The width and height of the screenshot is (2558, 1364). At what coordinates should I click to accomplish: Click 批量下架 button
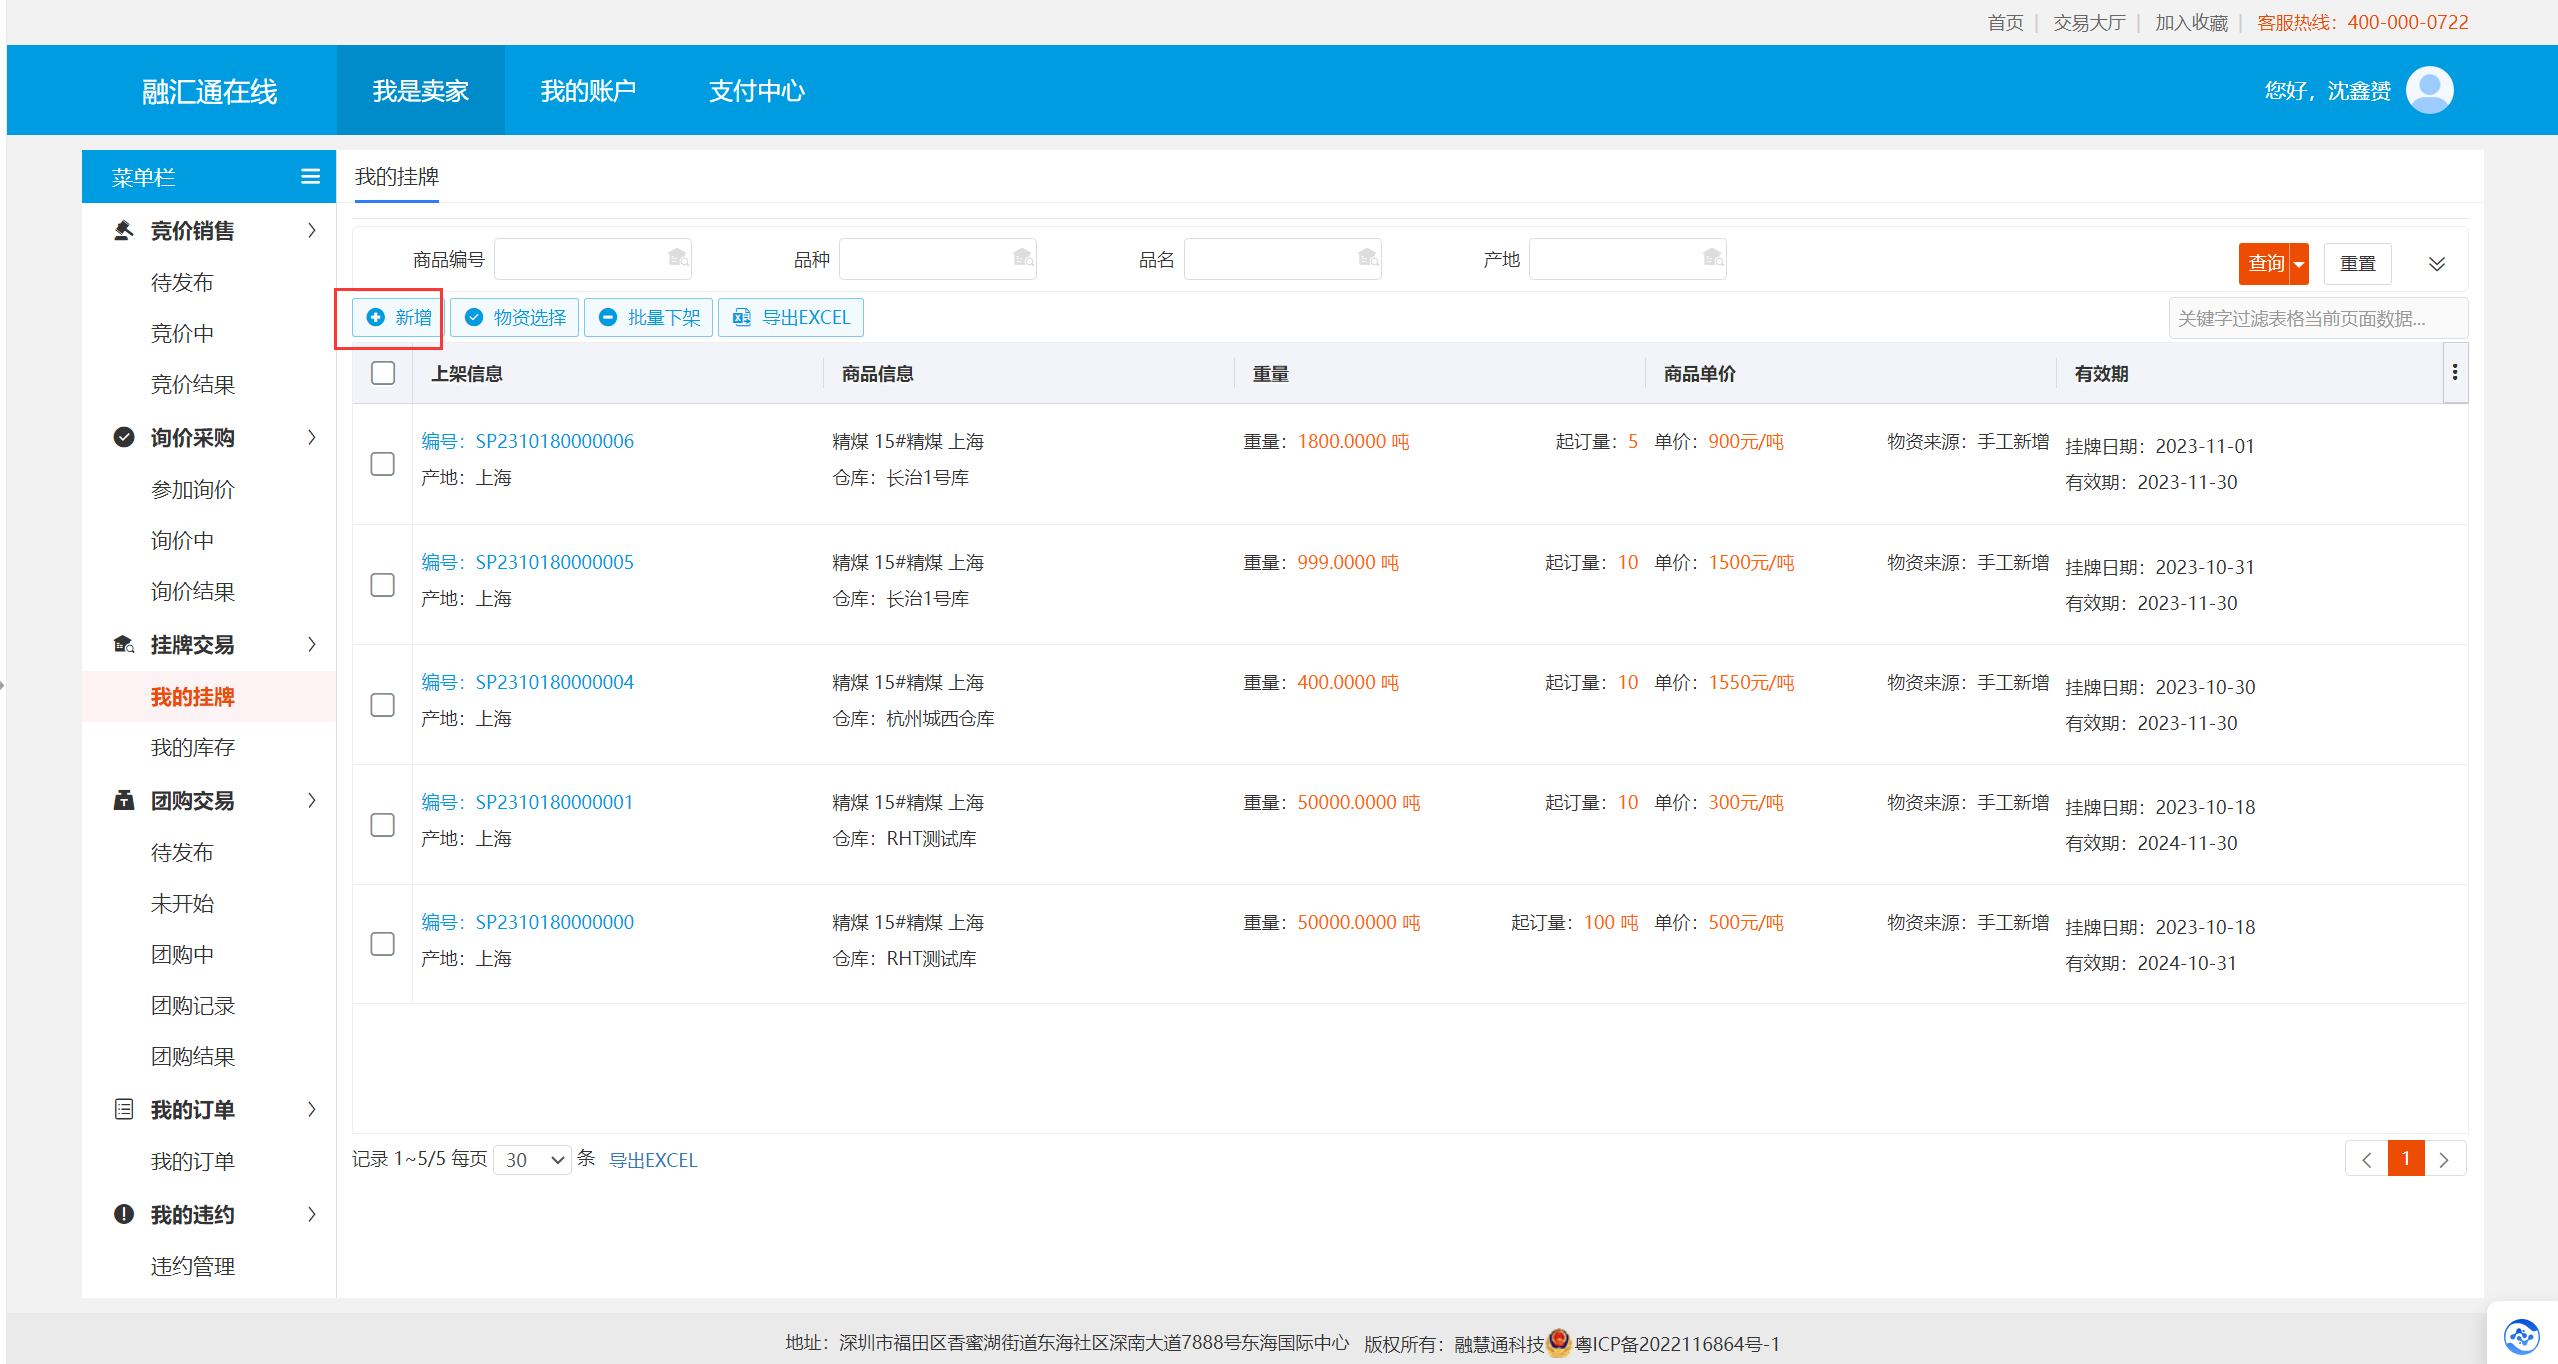(648, 318)
